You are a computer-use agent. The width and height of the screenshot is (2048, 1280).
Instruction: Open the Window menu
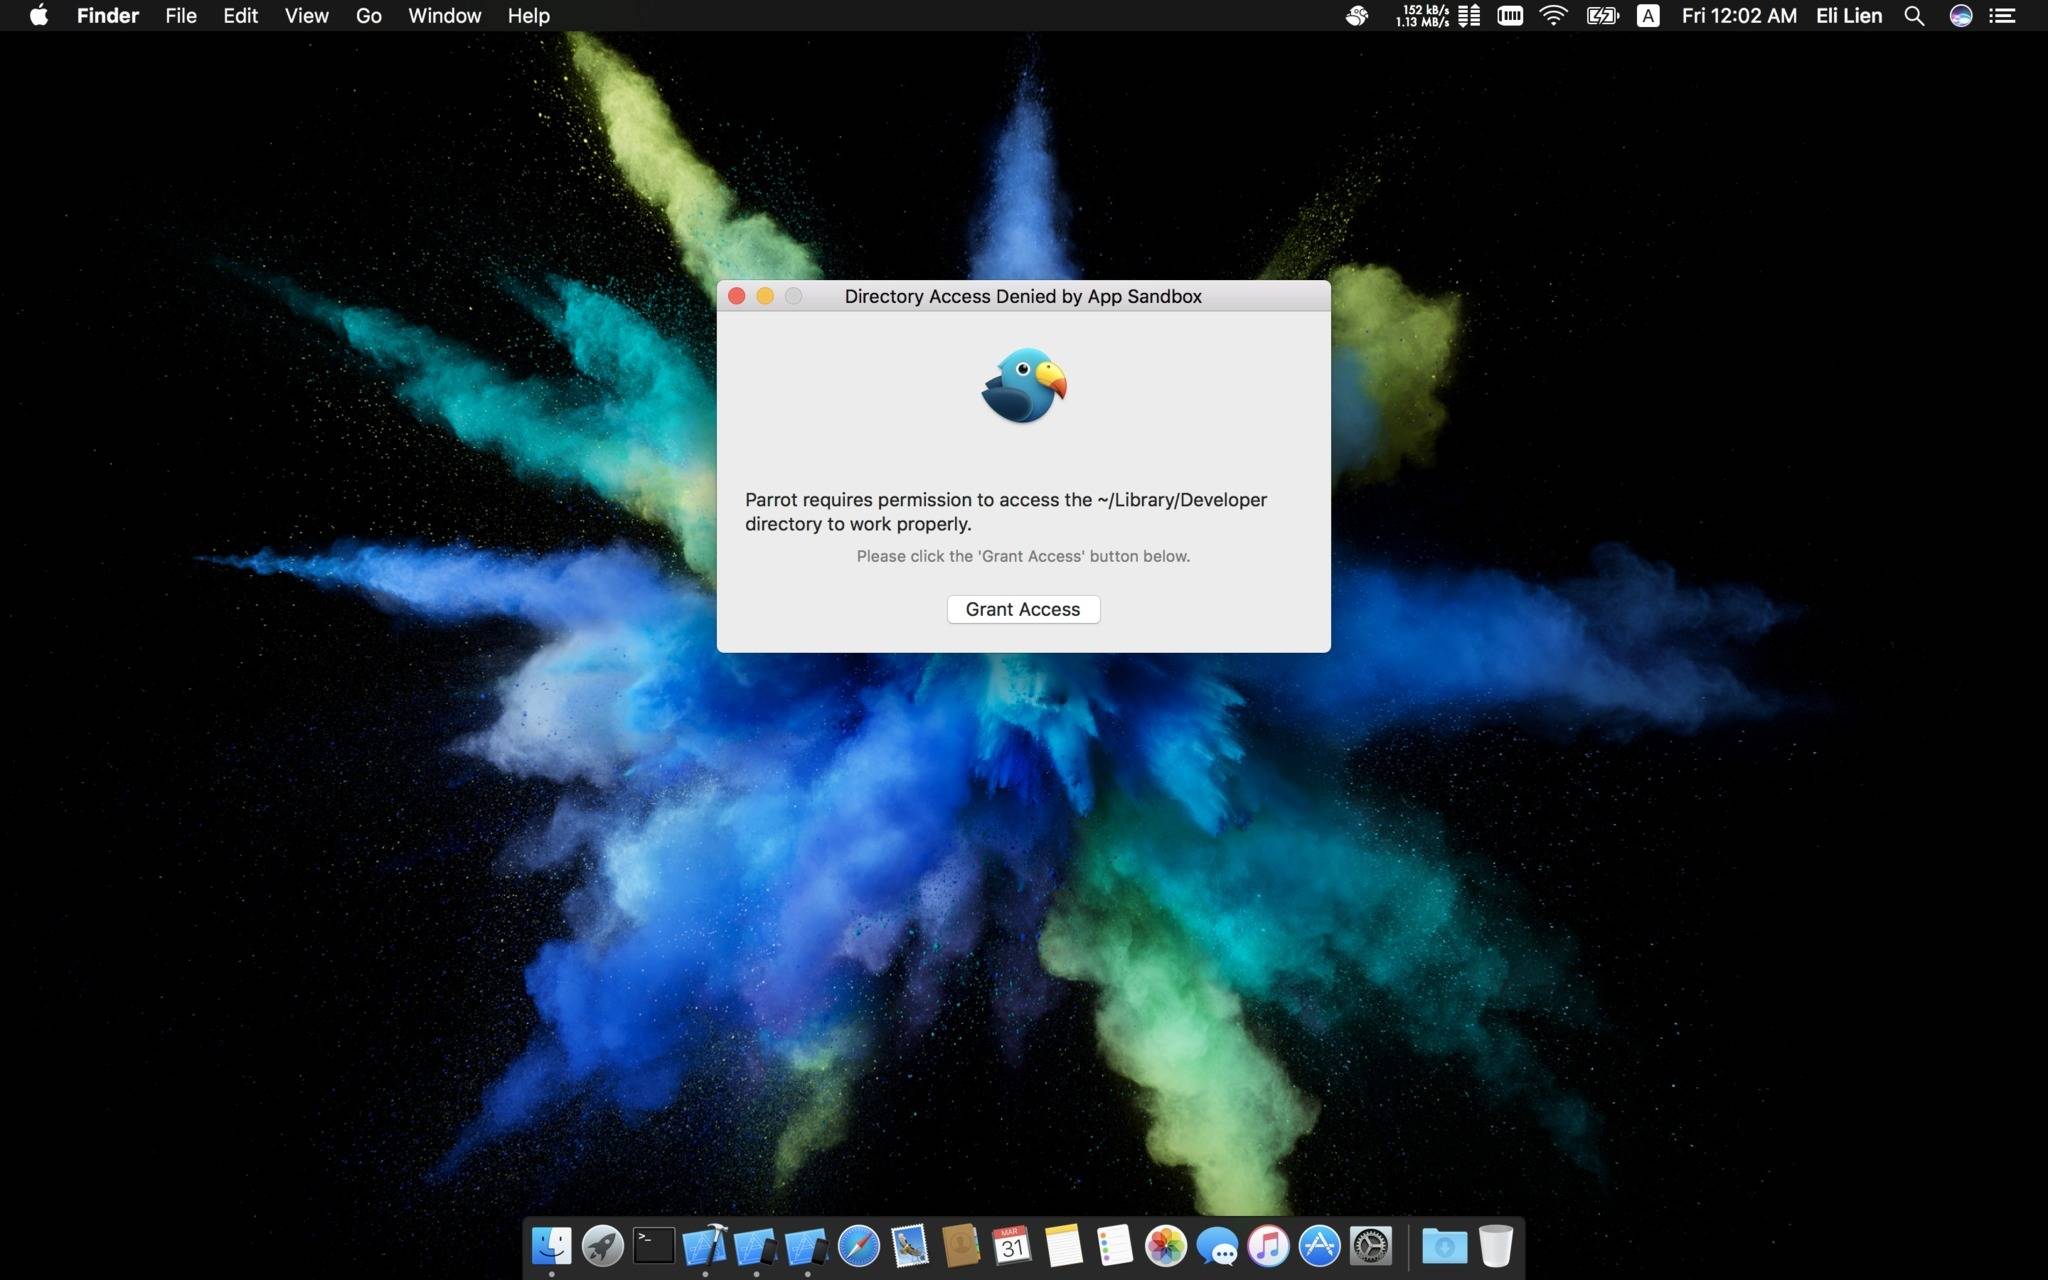pyautogui.click(x=444, y=15)
